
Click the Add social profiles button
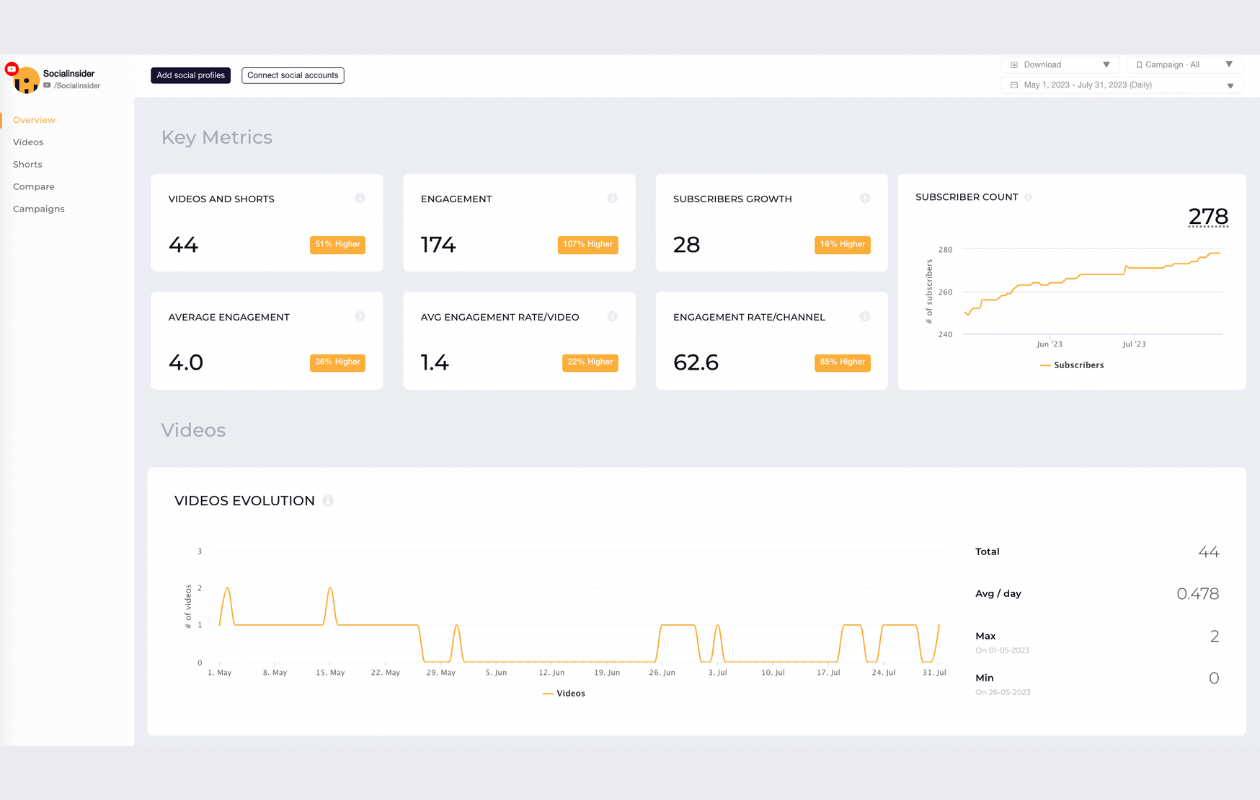coord(191,75)
